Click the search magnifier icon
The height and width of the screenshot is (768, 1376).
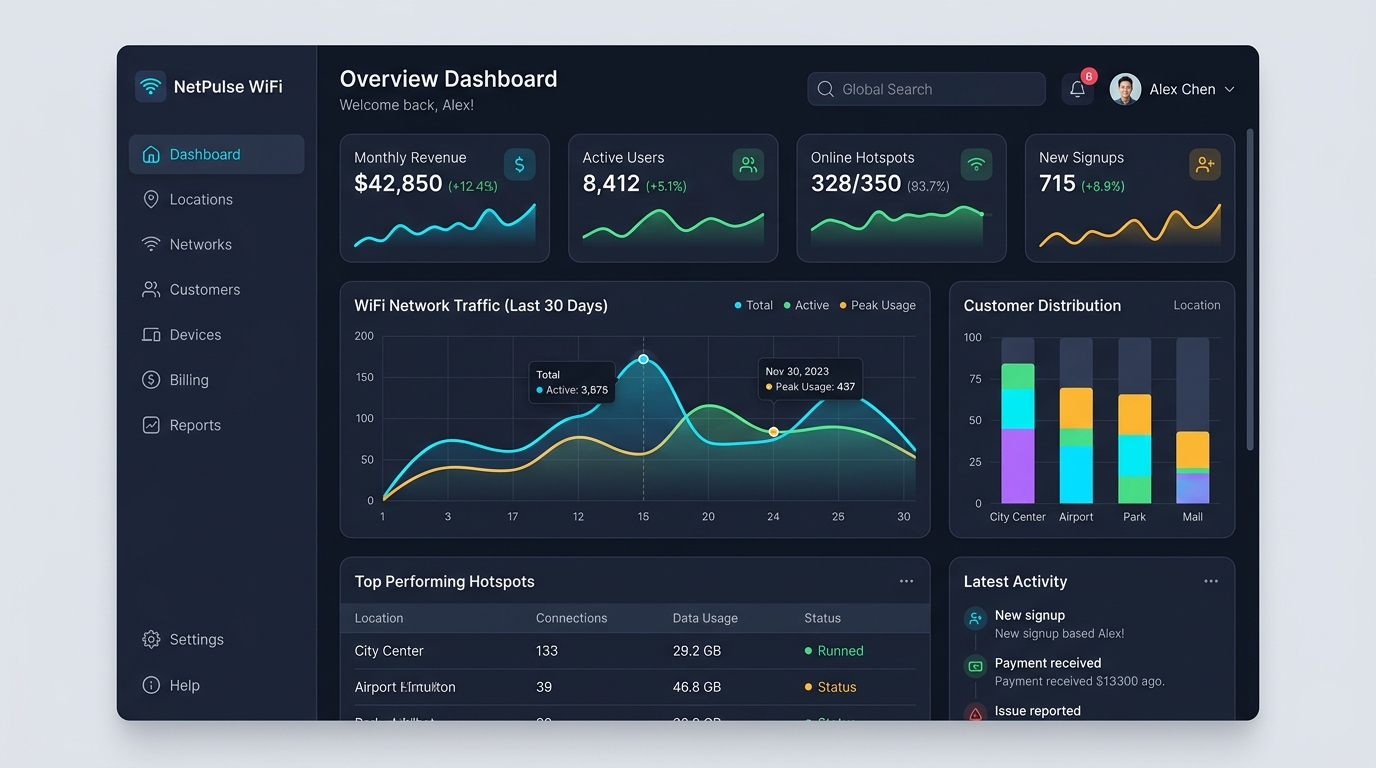point(825,89)
